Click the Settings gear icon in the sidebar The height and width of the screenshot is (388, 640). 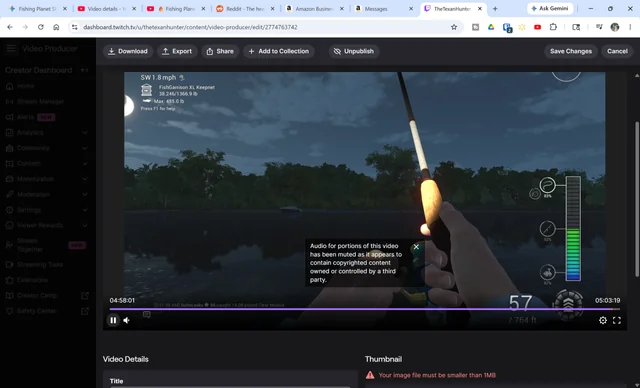9,210
